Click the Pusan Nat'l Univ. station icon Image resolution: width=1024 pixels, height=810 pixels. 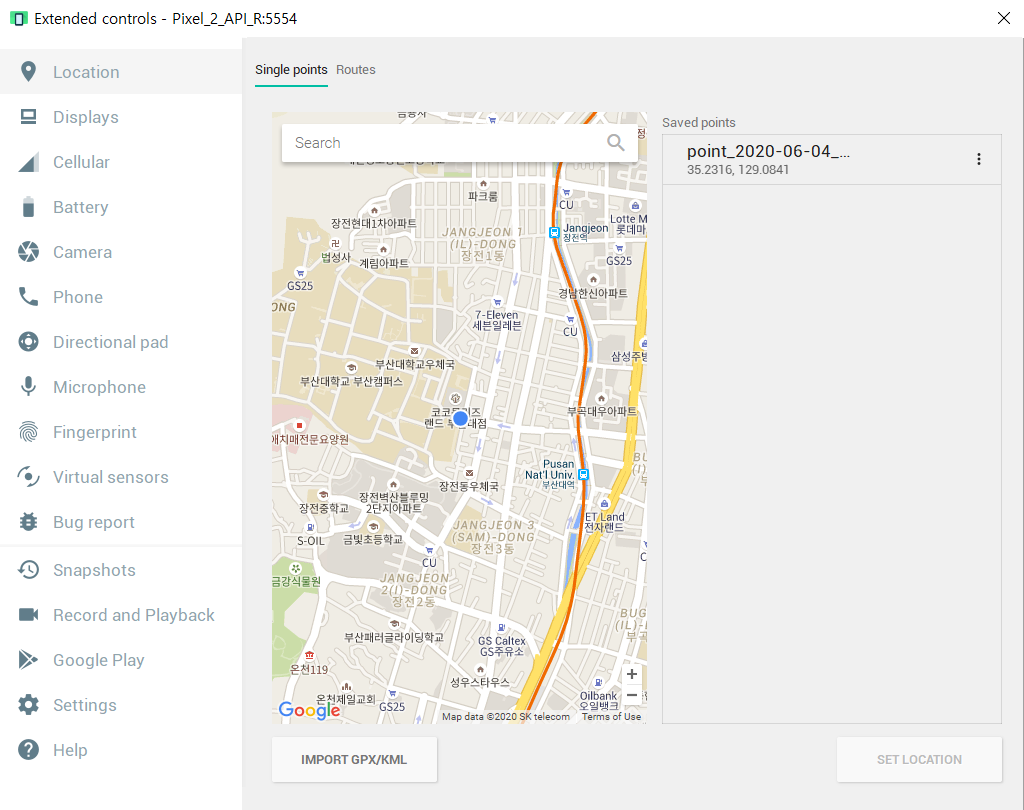click(x=584, y=474)
